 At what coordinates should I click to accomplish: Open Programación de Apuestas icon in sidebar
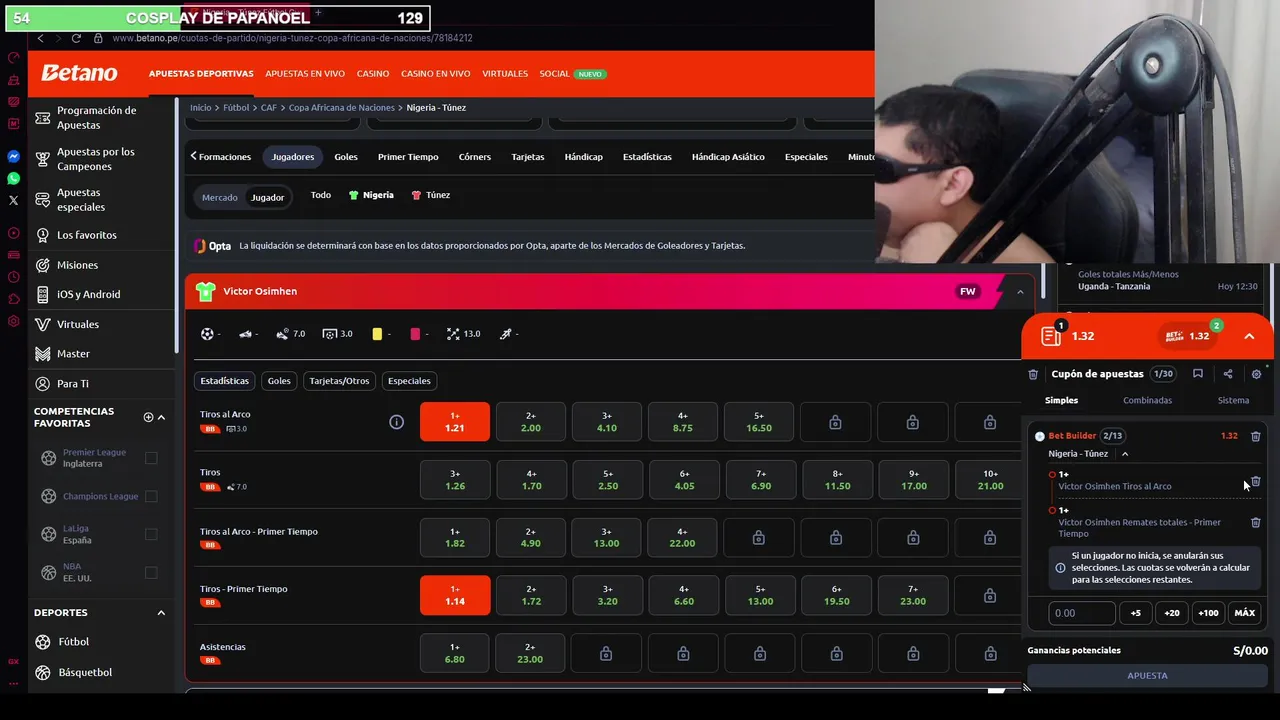42,118
